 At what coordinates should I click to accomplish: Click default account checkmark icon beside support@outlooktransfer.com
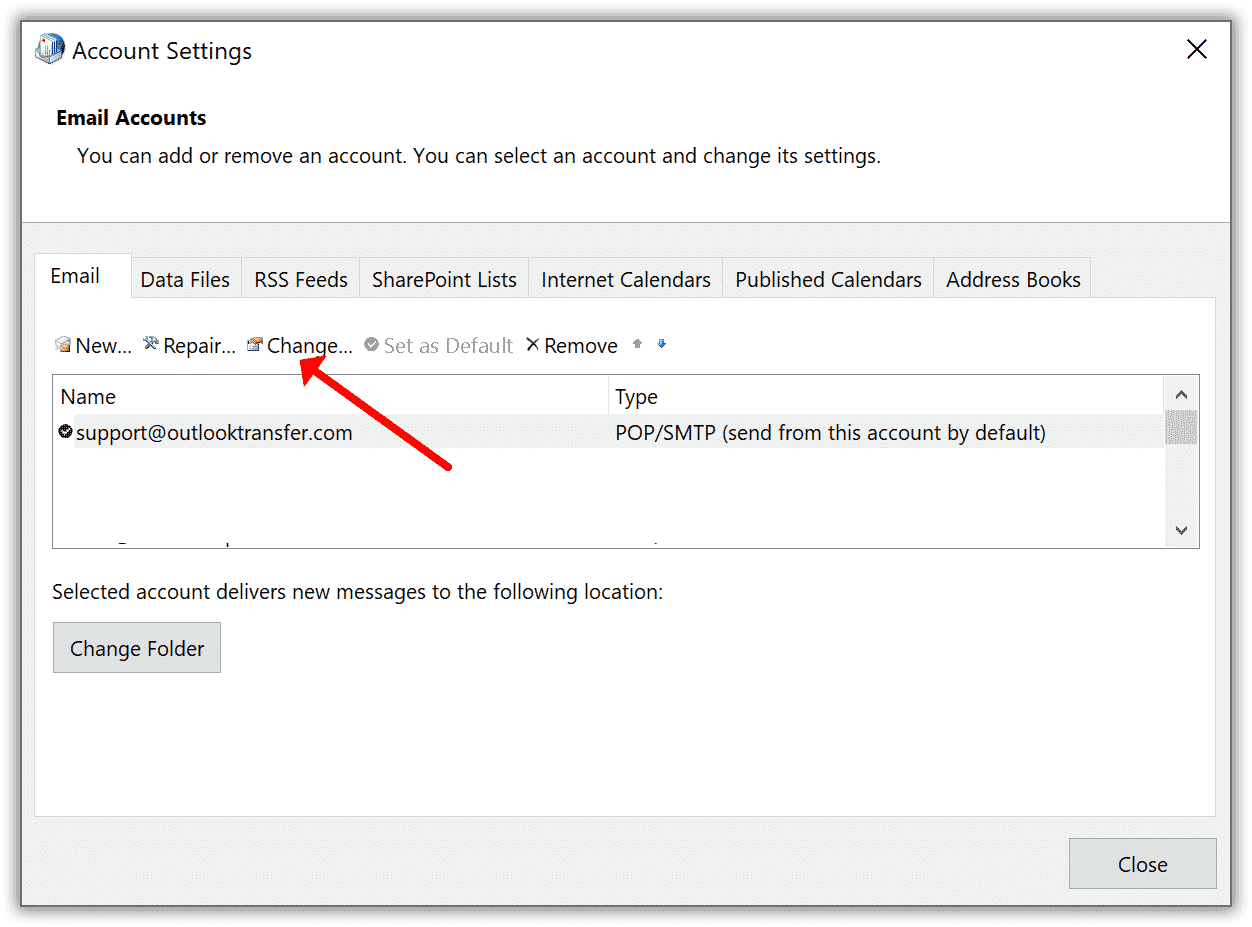[66, 431]
